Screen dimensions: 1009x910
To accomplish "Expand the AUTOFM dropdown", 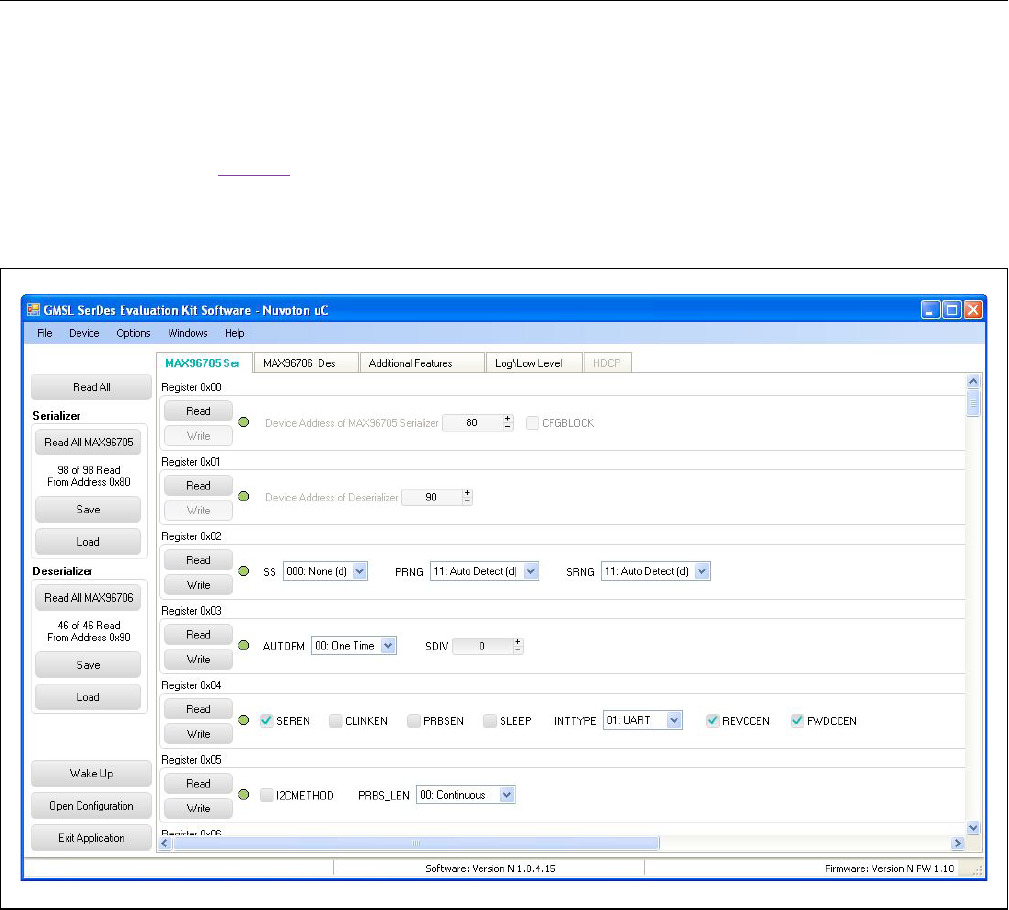I will [388, 646].
